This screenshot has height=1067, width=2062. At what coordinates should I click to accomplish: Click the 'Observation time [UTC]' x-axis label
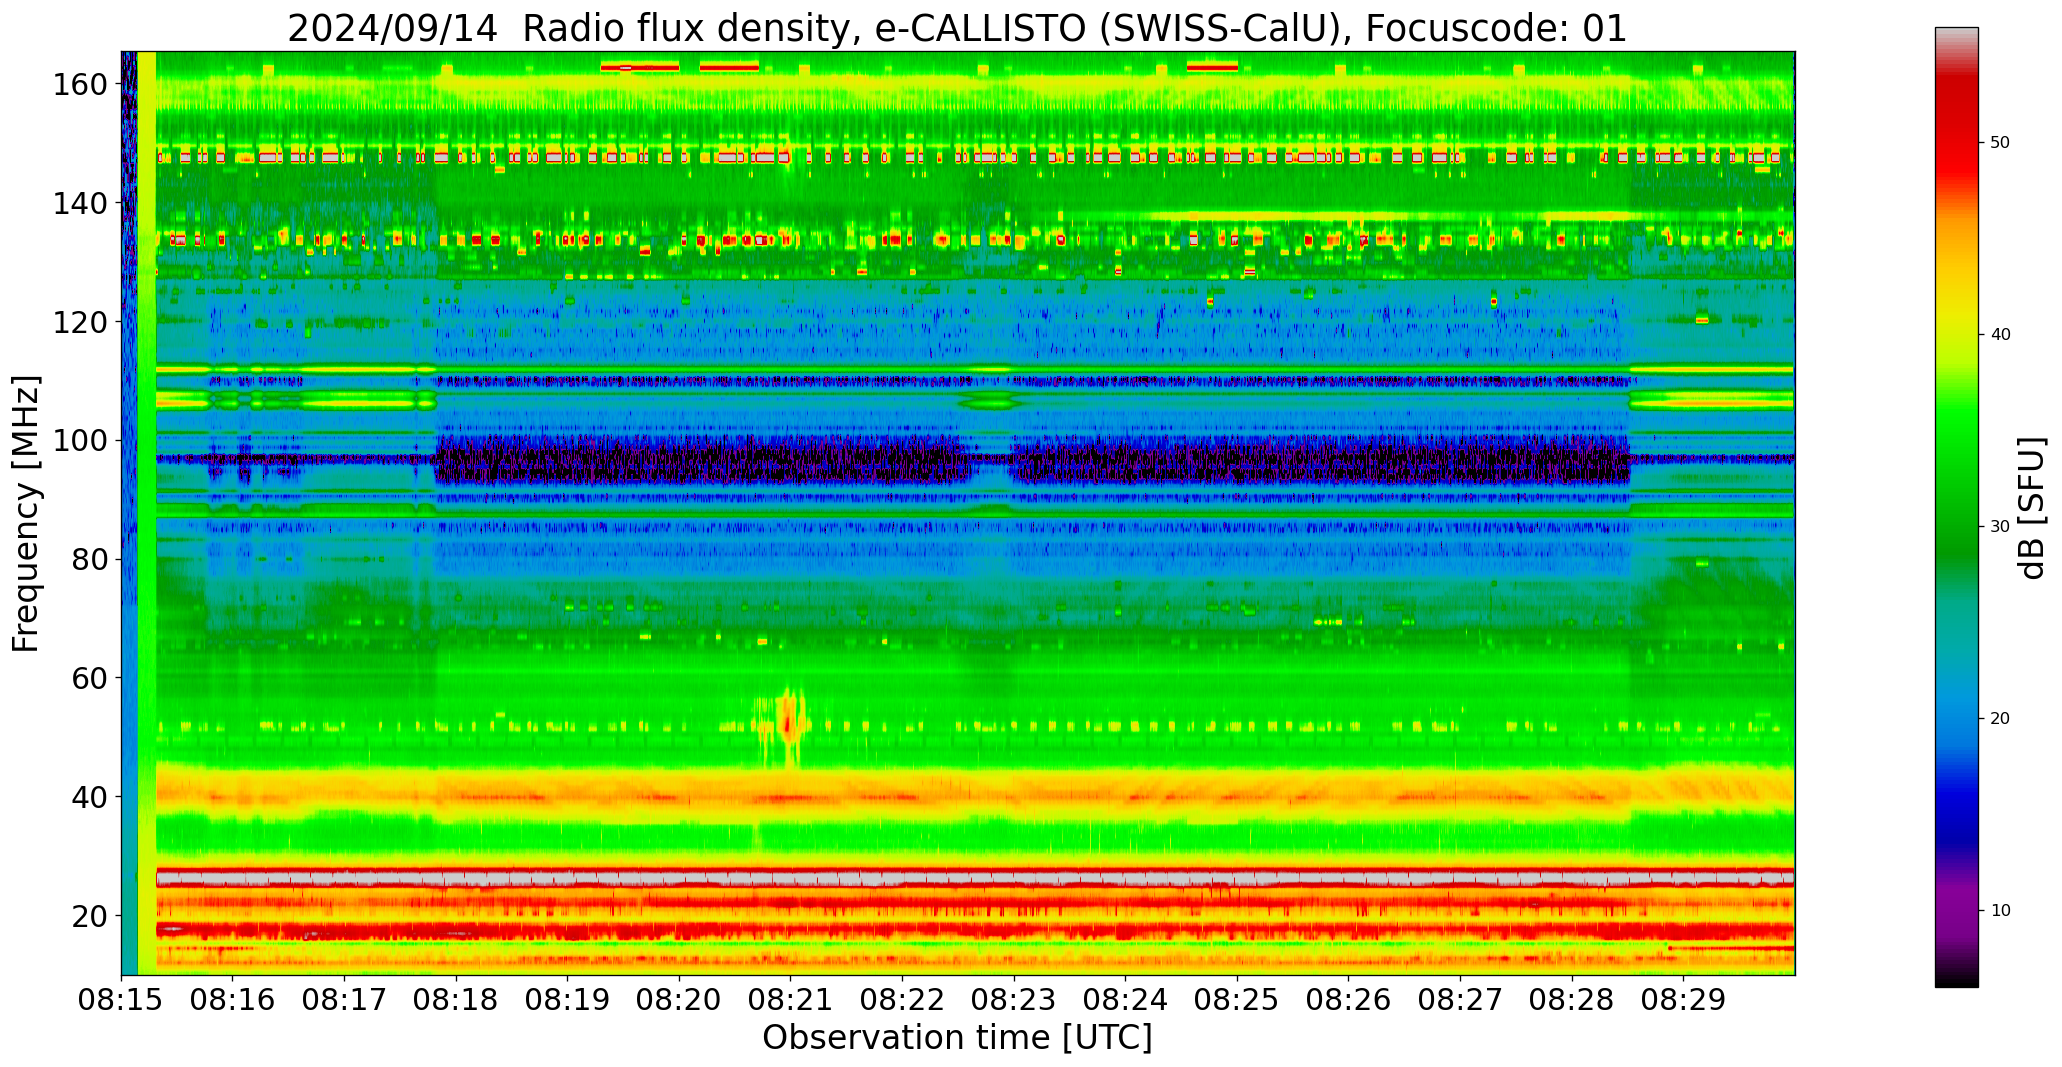[x=957, y=1037]
